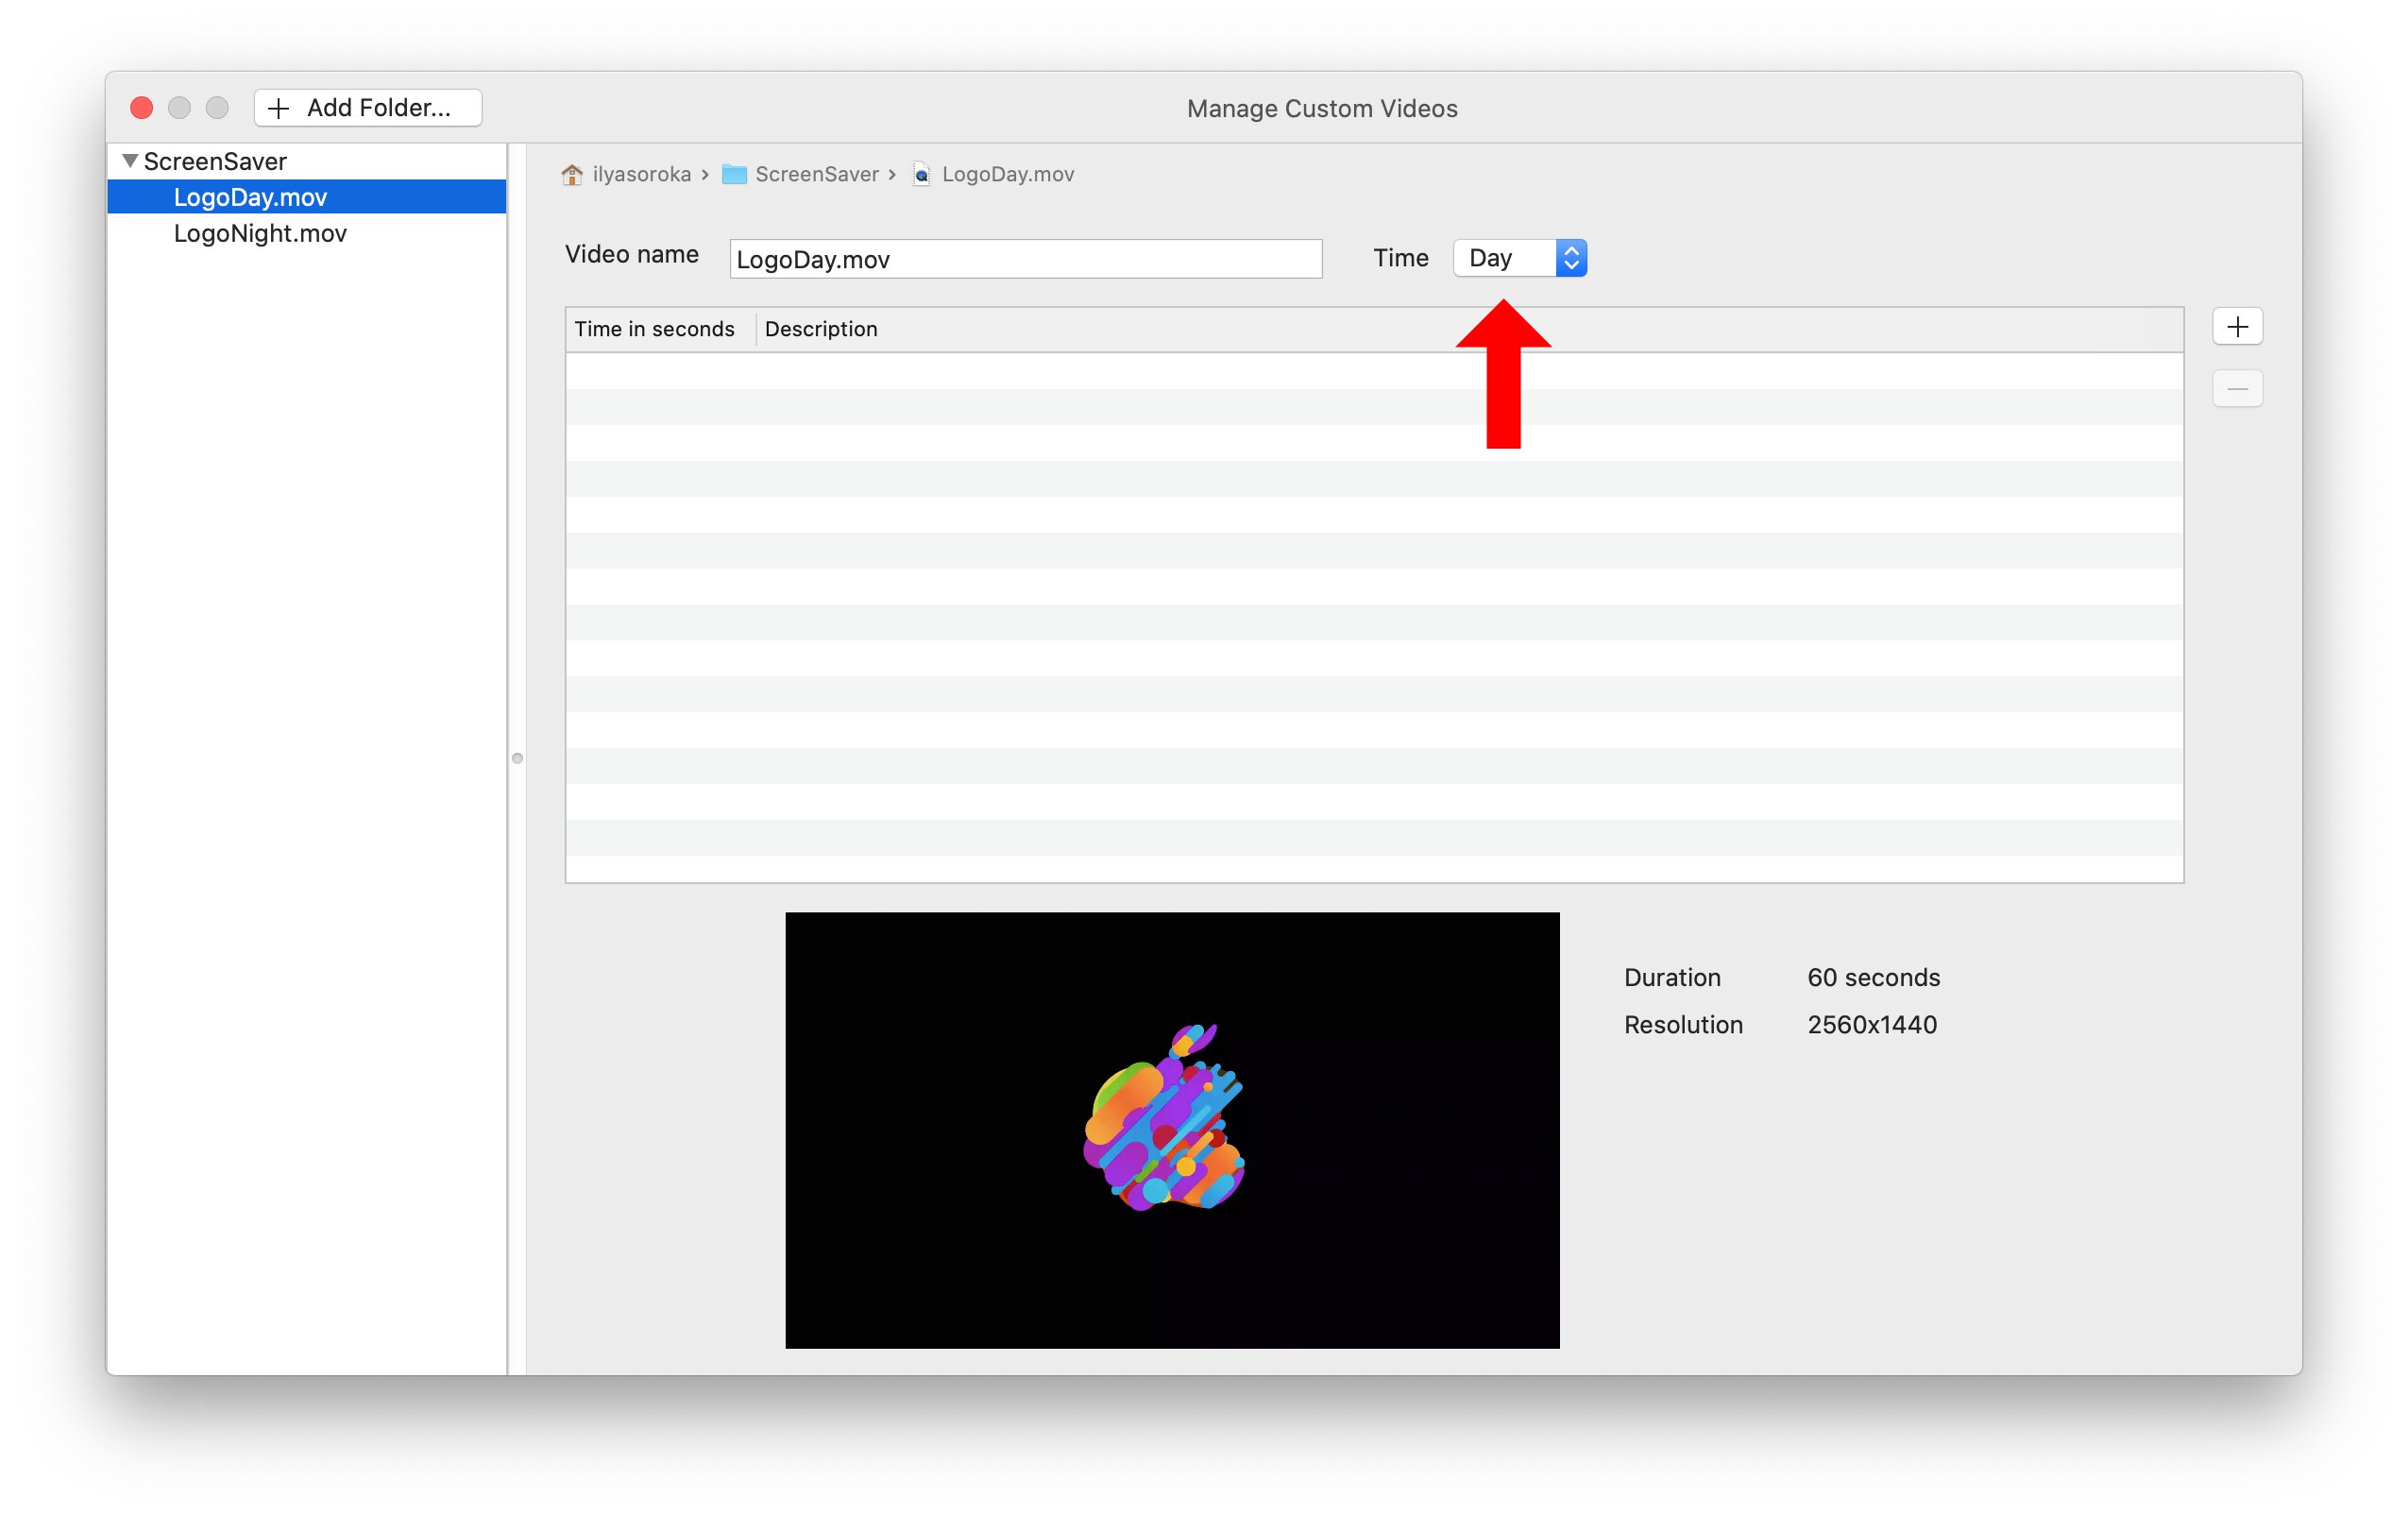Select the ScreenSaver folder in sidebar
Screen dimensions: 2408x1515
(215, 161)
